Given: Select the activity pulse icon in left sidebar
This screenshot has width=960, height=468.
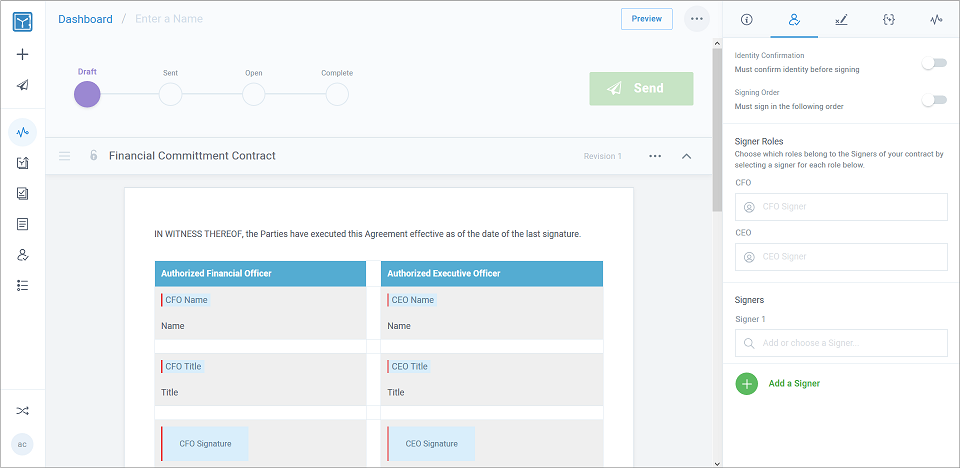Looking at the screenshot, I should pos(23,132).
